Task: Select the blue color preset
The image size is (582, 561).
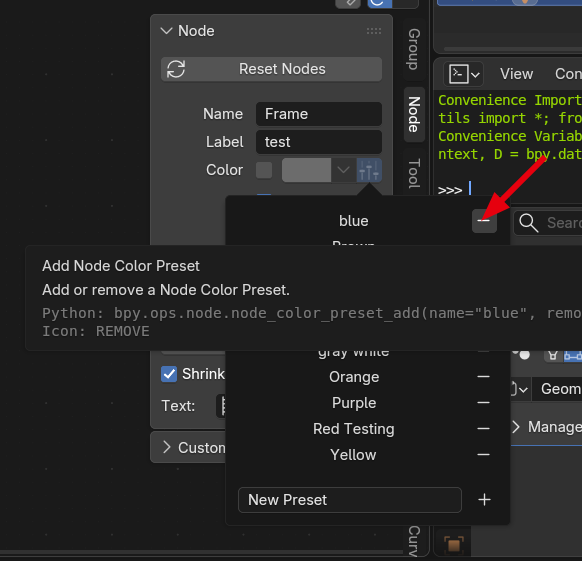Action: (x=354, y=221)
